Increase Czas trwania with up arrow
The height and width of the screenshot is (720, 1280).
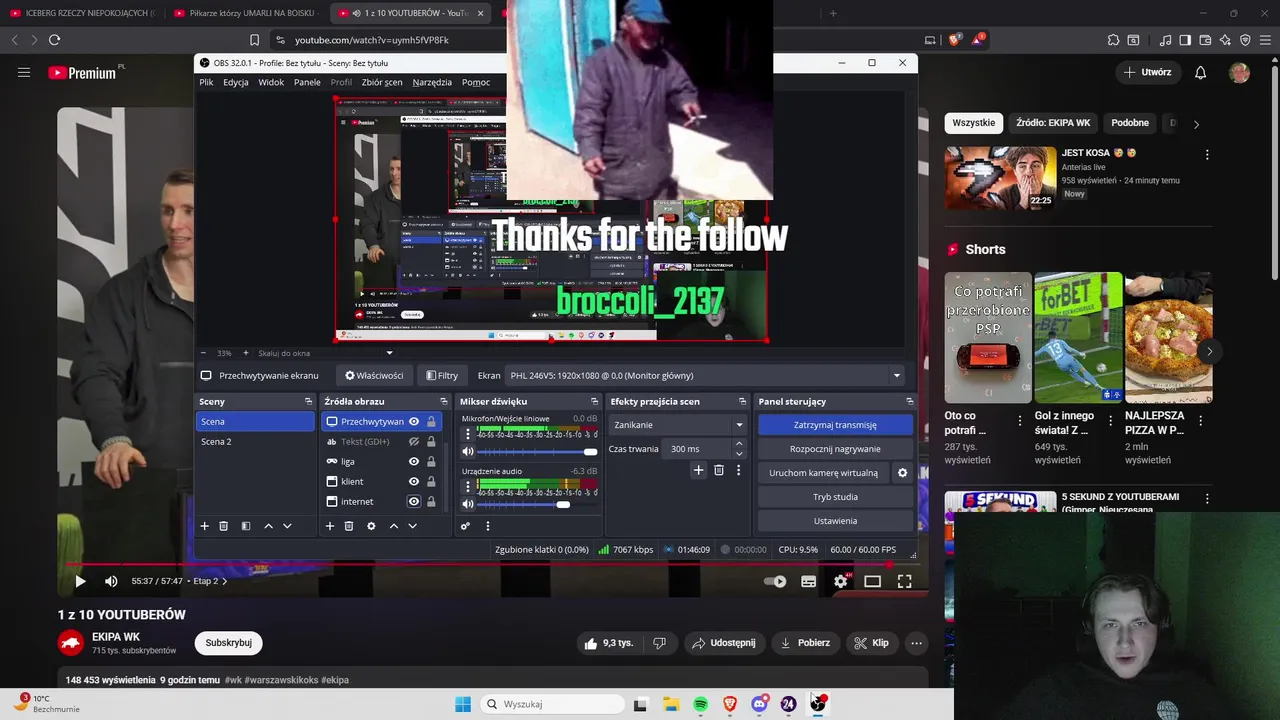point(739,444)
